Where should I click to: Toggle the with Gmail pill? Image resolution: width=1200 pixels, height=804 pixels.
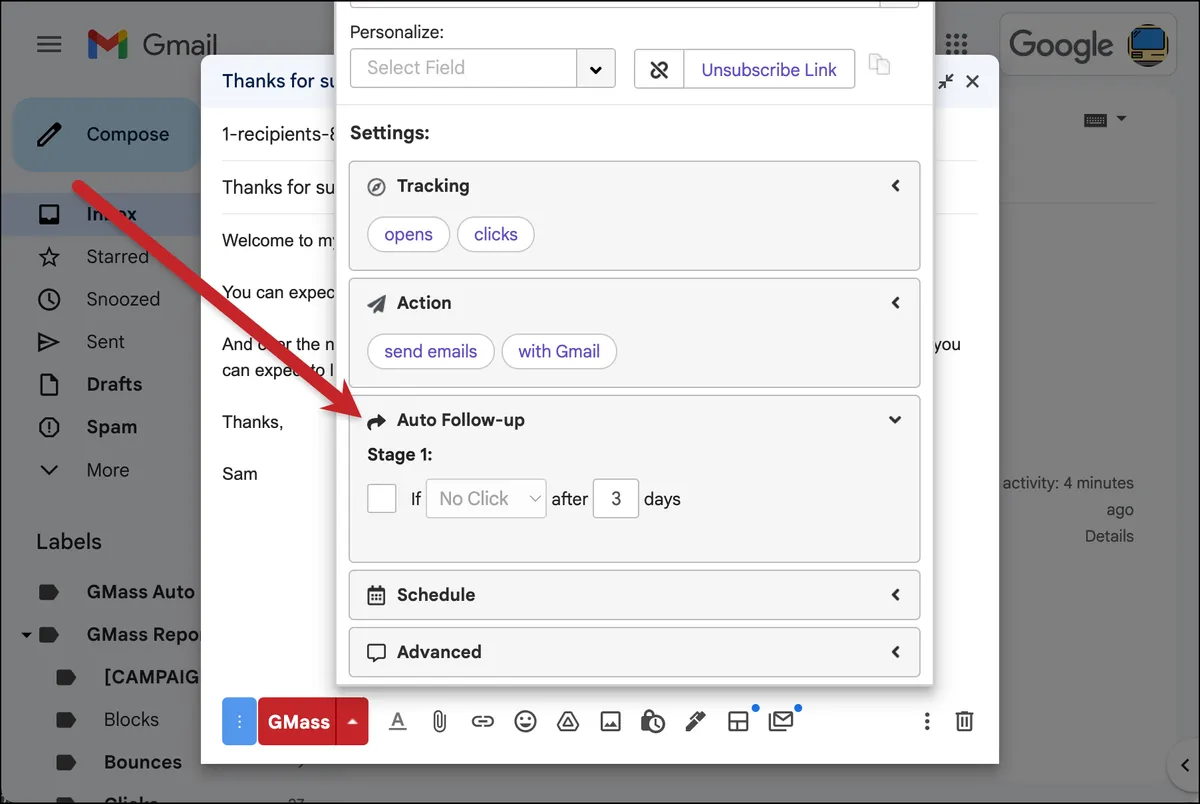[559, 351]
